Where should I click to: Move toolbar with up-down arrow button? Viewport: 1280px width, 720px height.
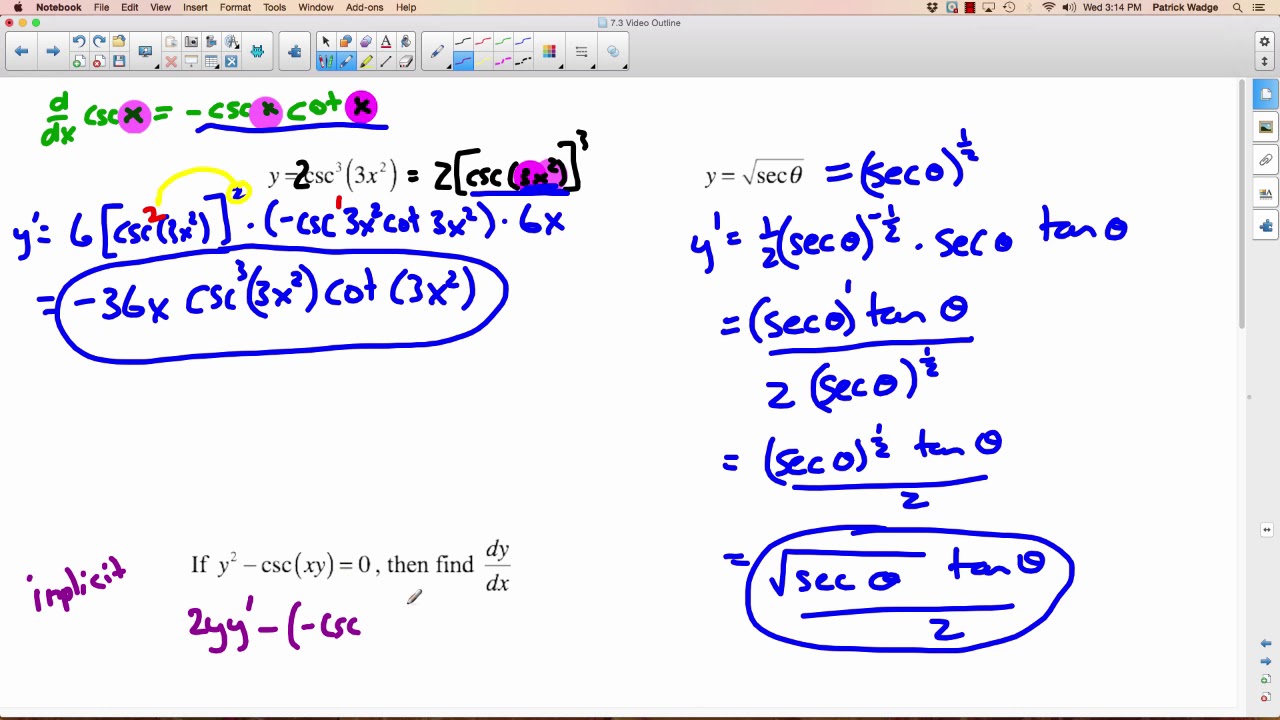pos(1264,62)
